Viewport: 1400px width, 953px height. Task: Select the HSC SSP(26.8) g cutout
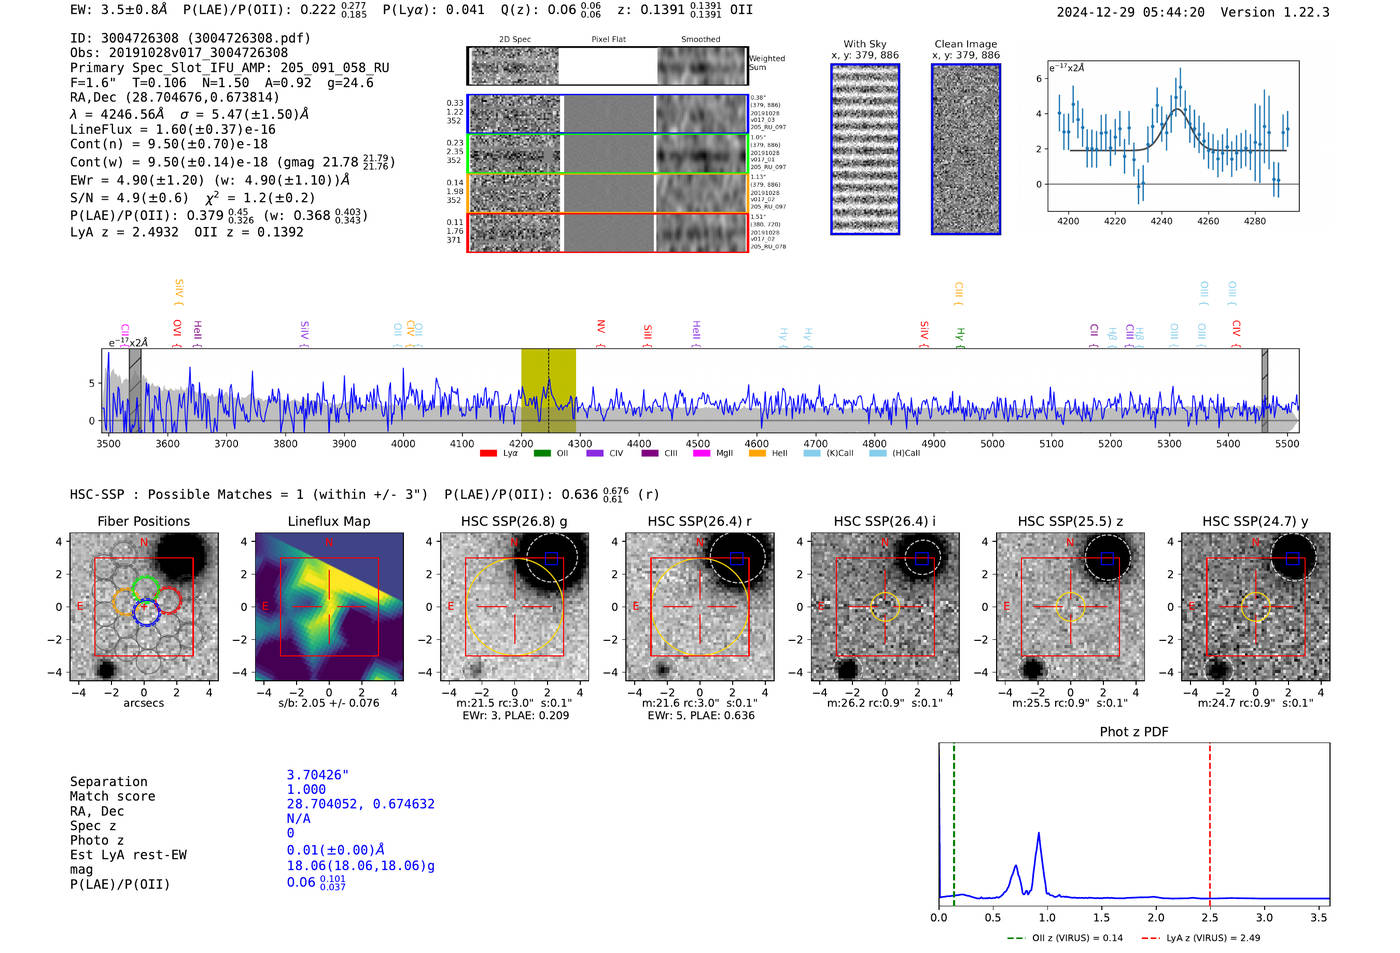point(515,607)
